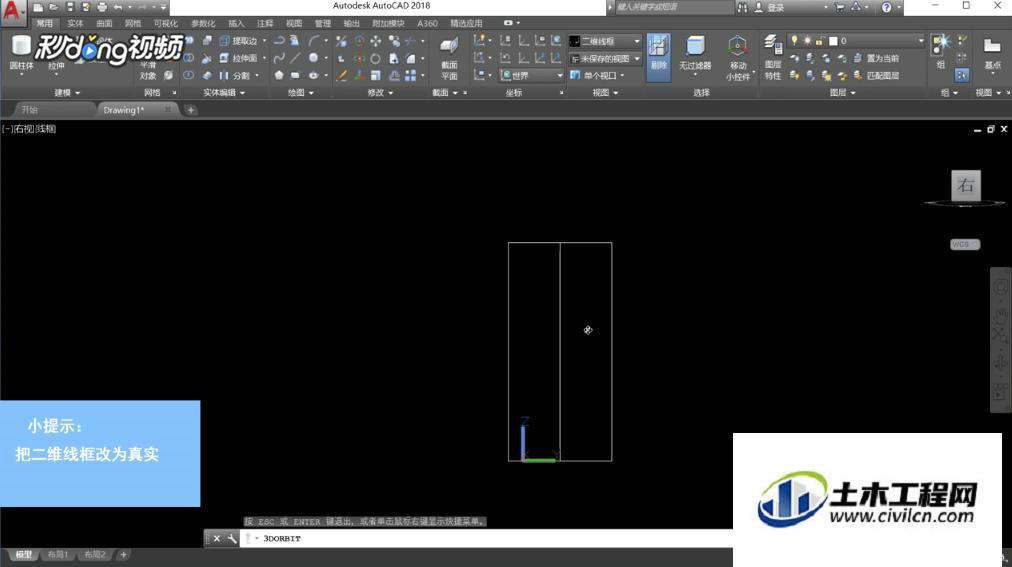Open the Autodesk App Store cart icon
This screenshot has width=1012, height=567.
[839, 7]
